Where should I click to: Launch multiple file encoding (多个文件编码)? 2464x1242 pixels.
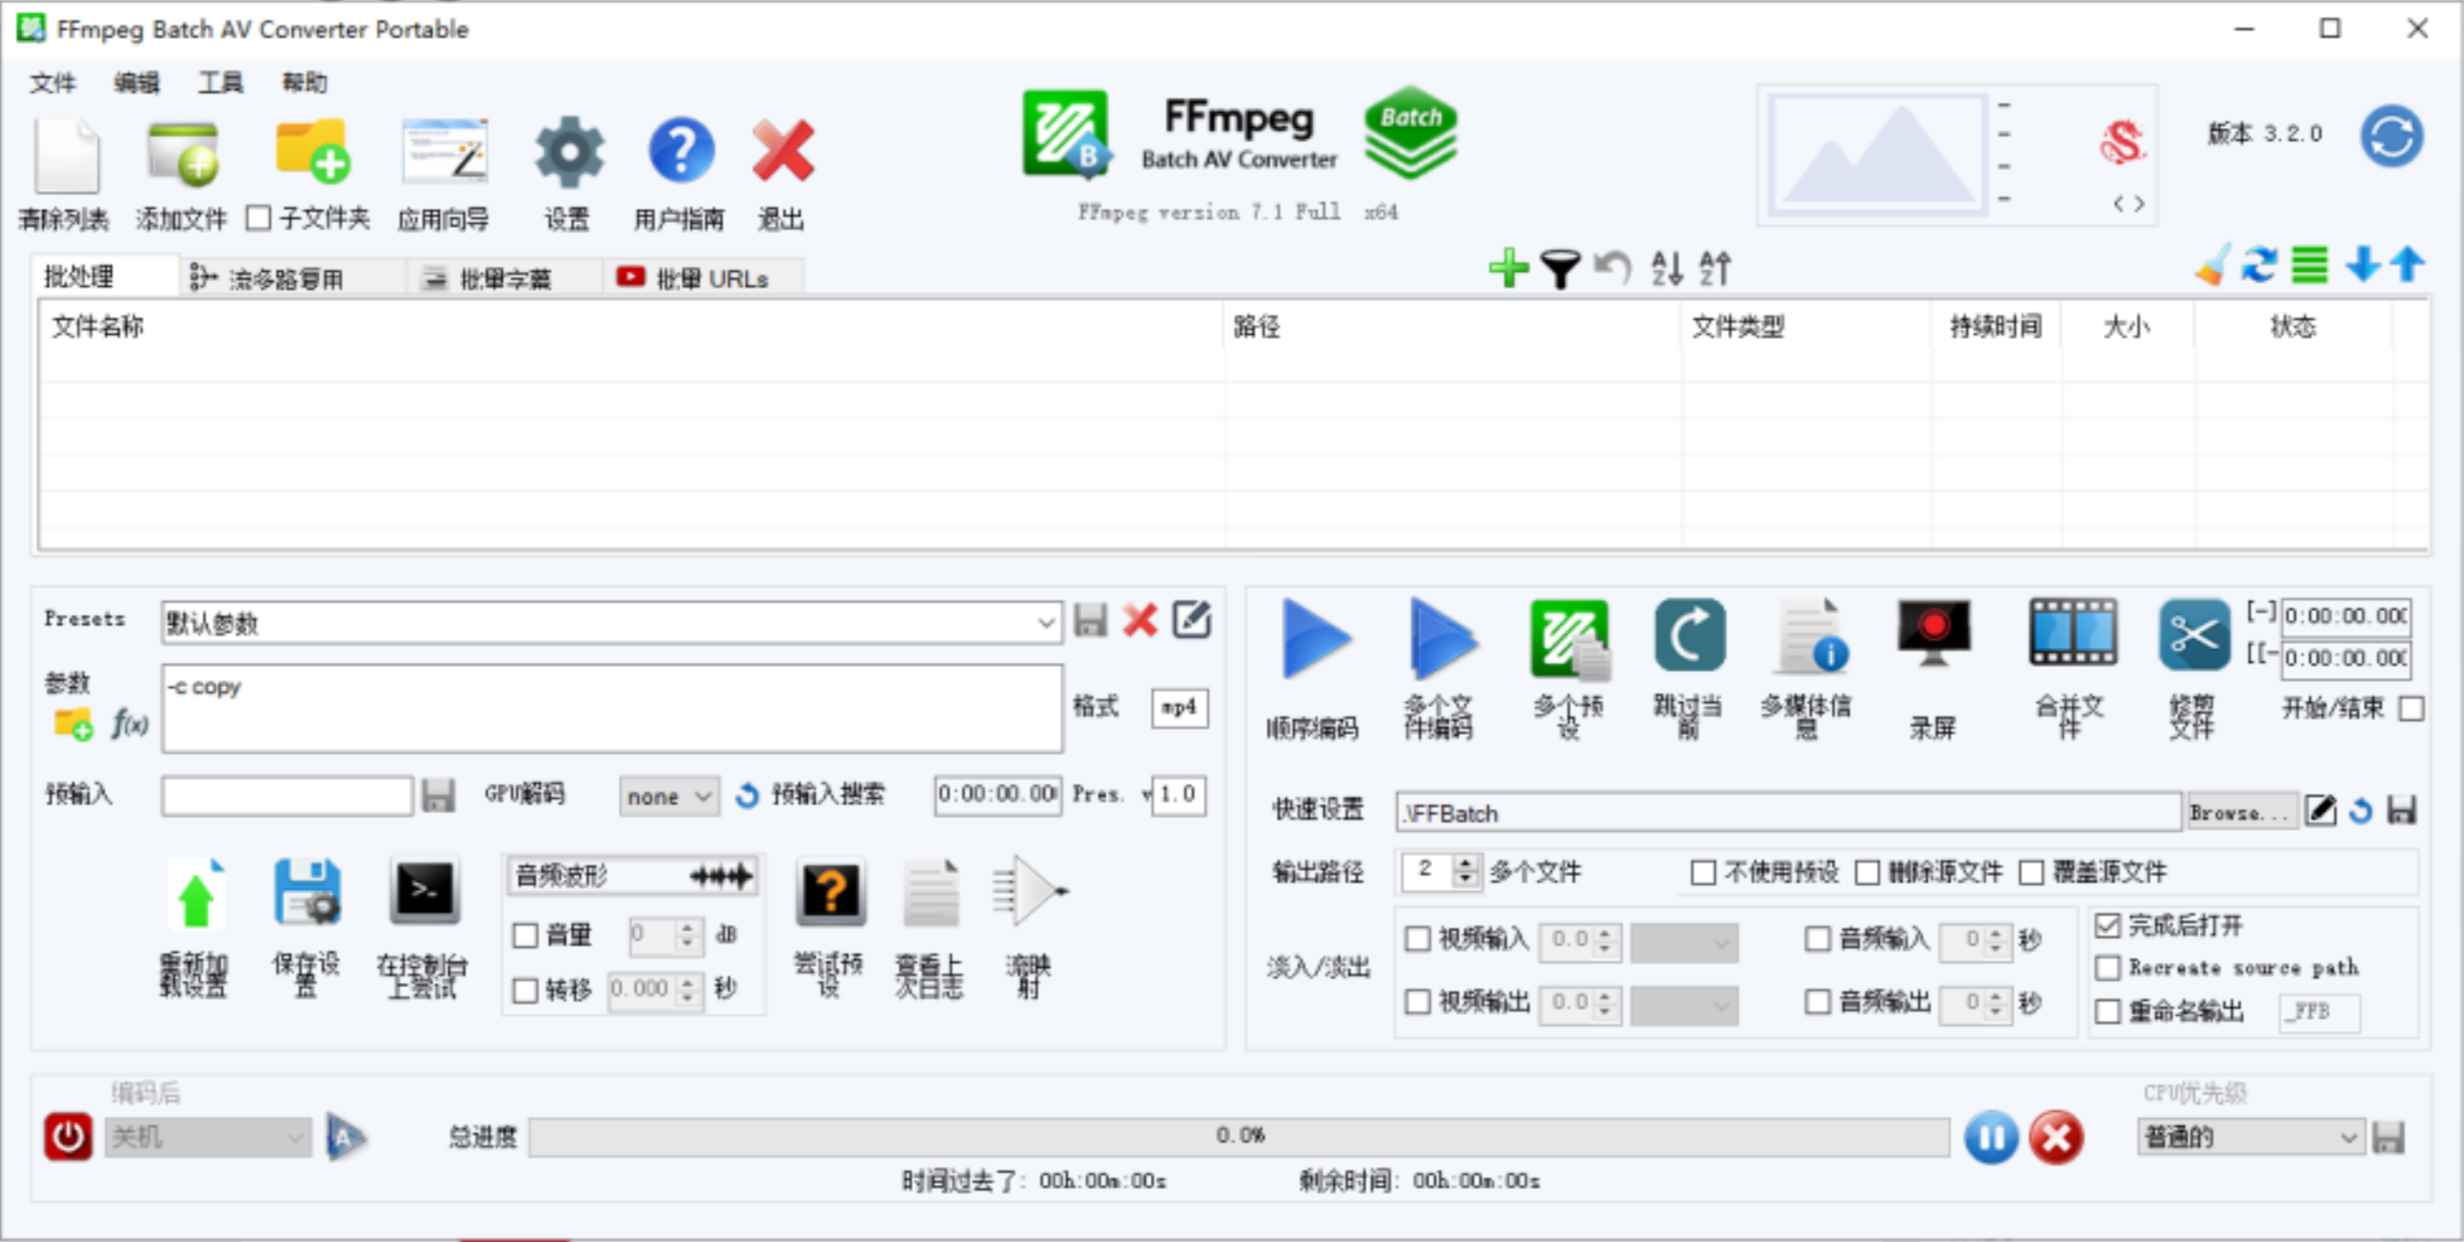click(1440, 640)
